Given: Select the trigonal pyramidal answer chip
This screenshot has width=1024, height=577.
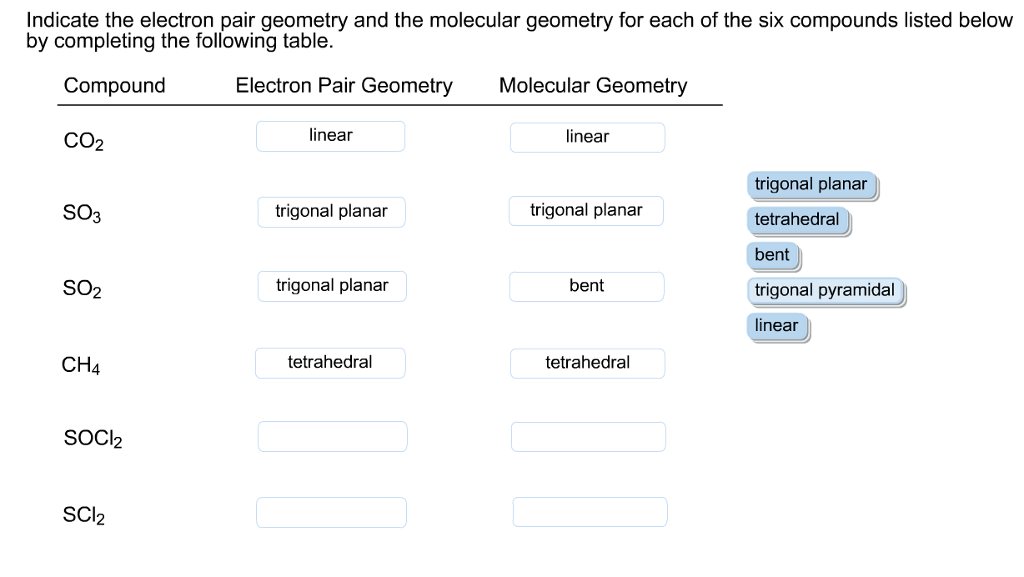Looking at the screenshot, I should tap(825, 290).
